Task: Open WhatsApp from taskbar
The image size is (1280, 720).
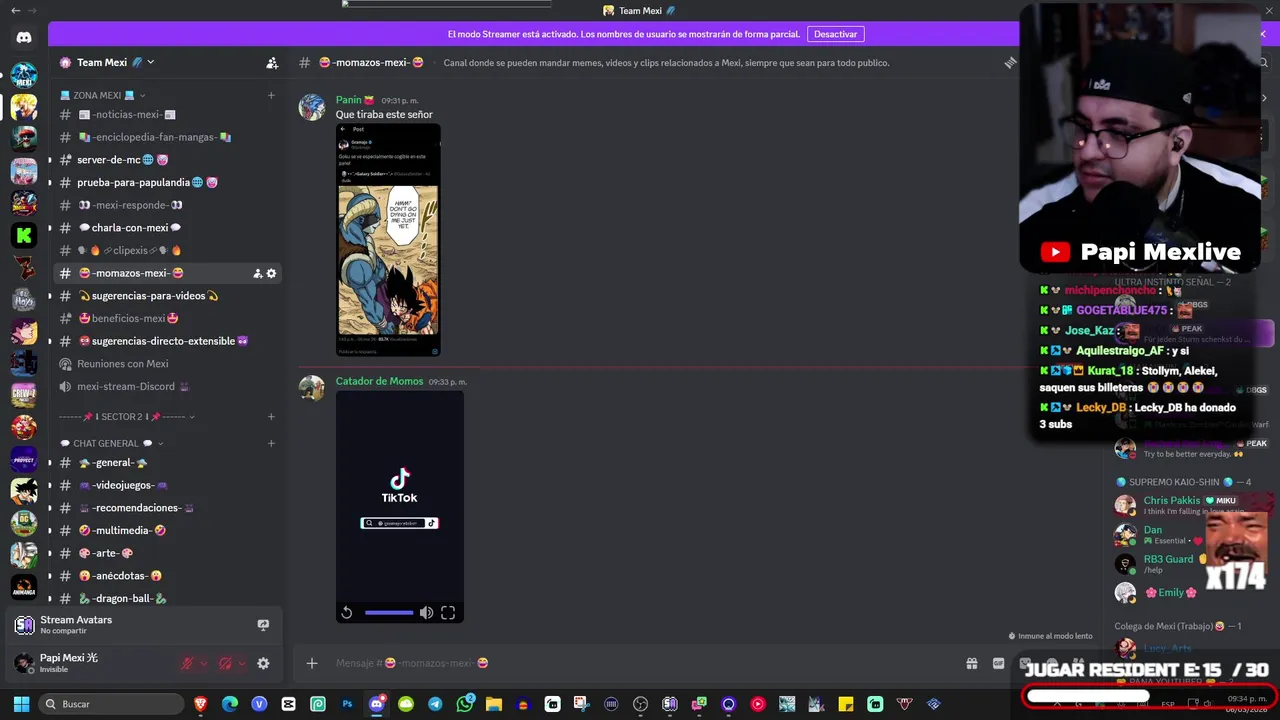Action: coord(465,704)
